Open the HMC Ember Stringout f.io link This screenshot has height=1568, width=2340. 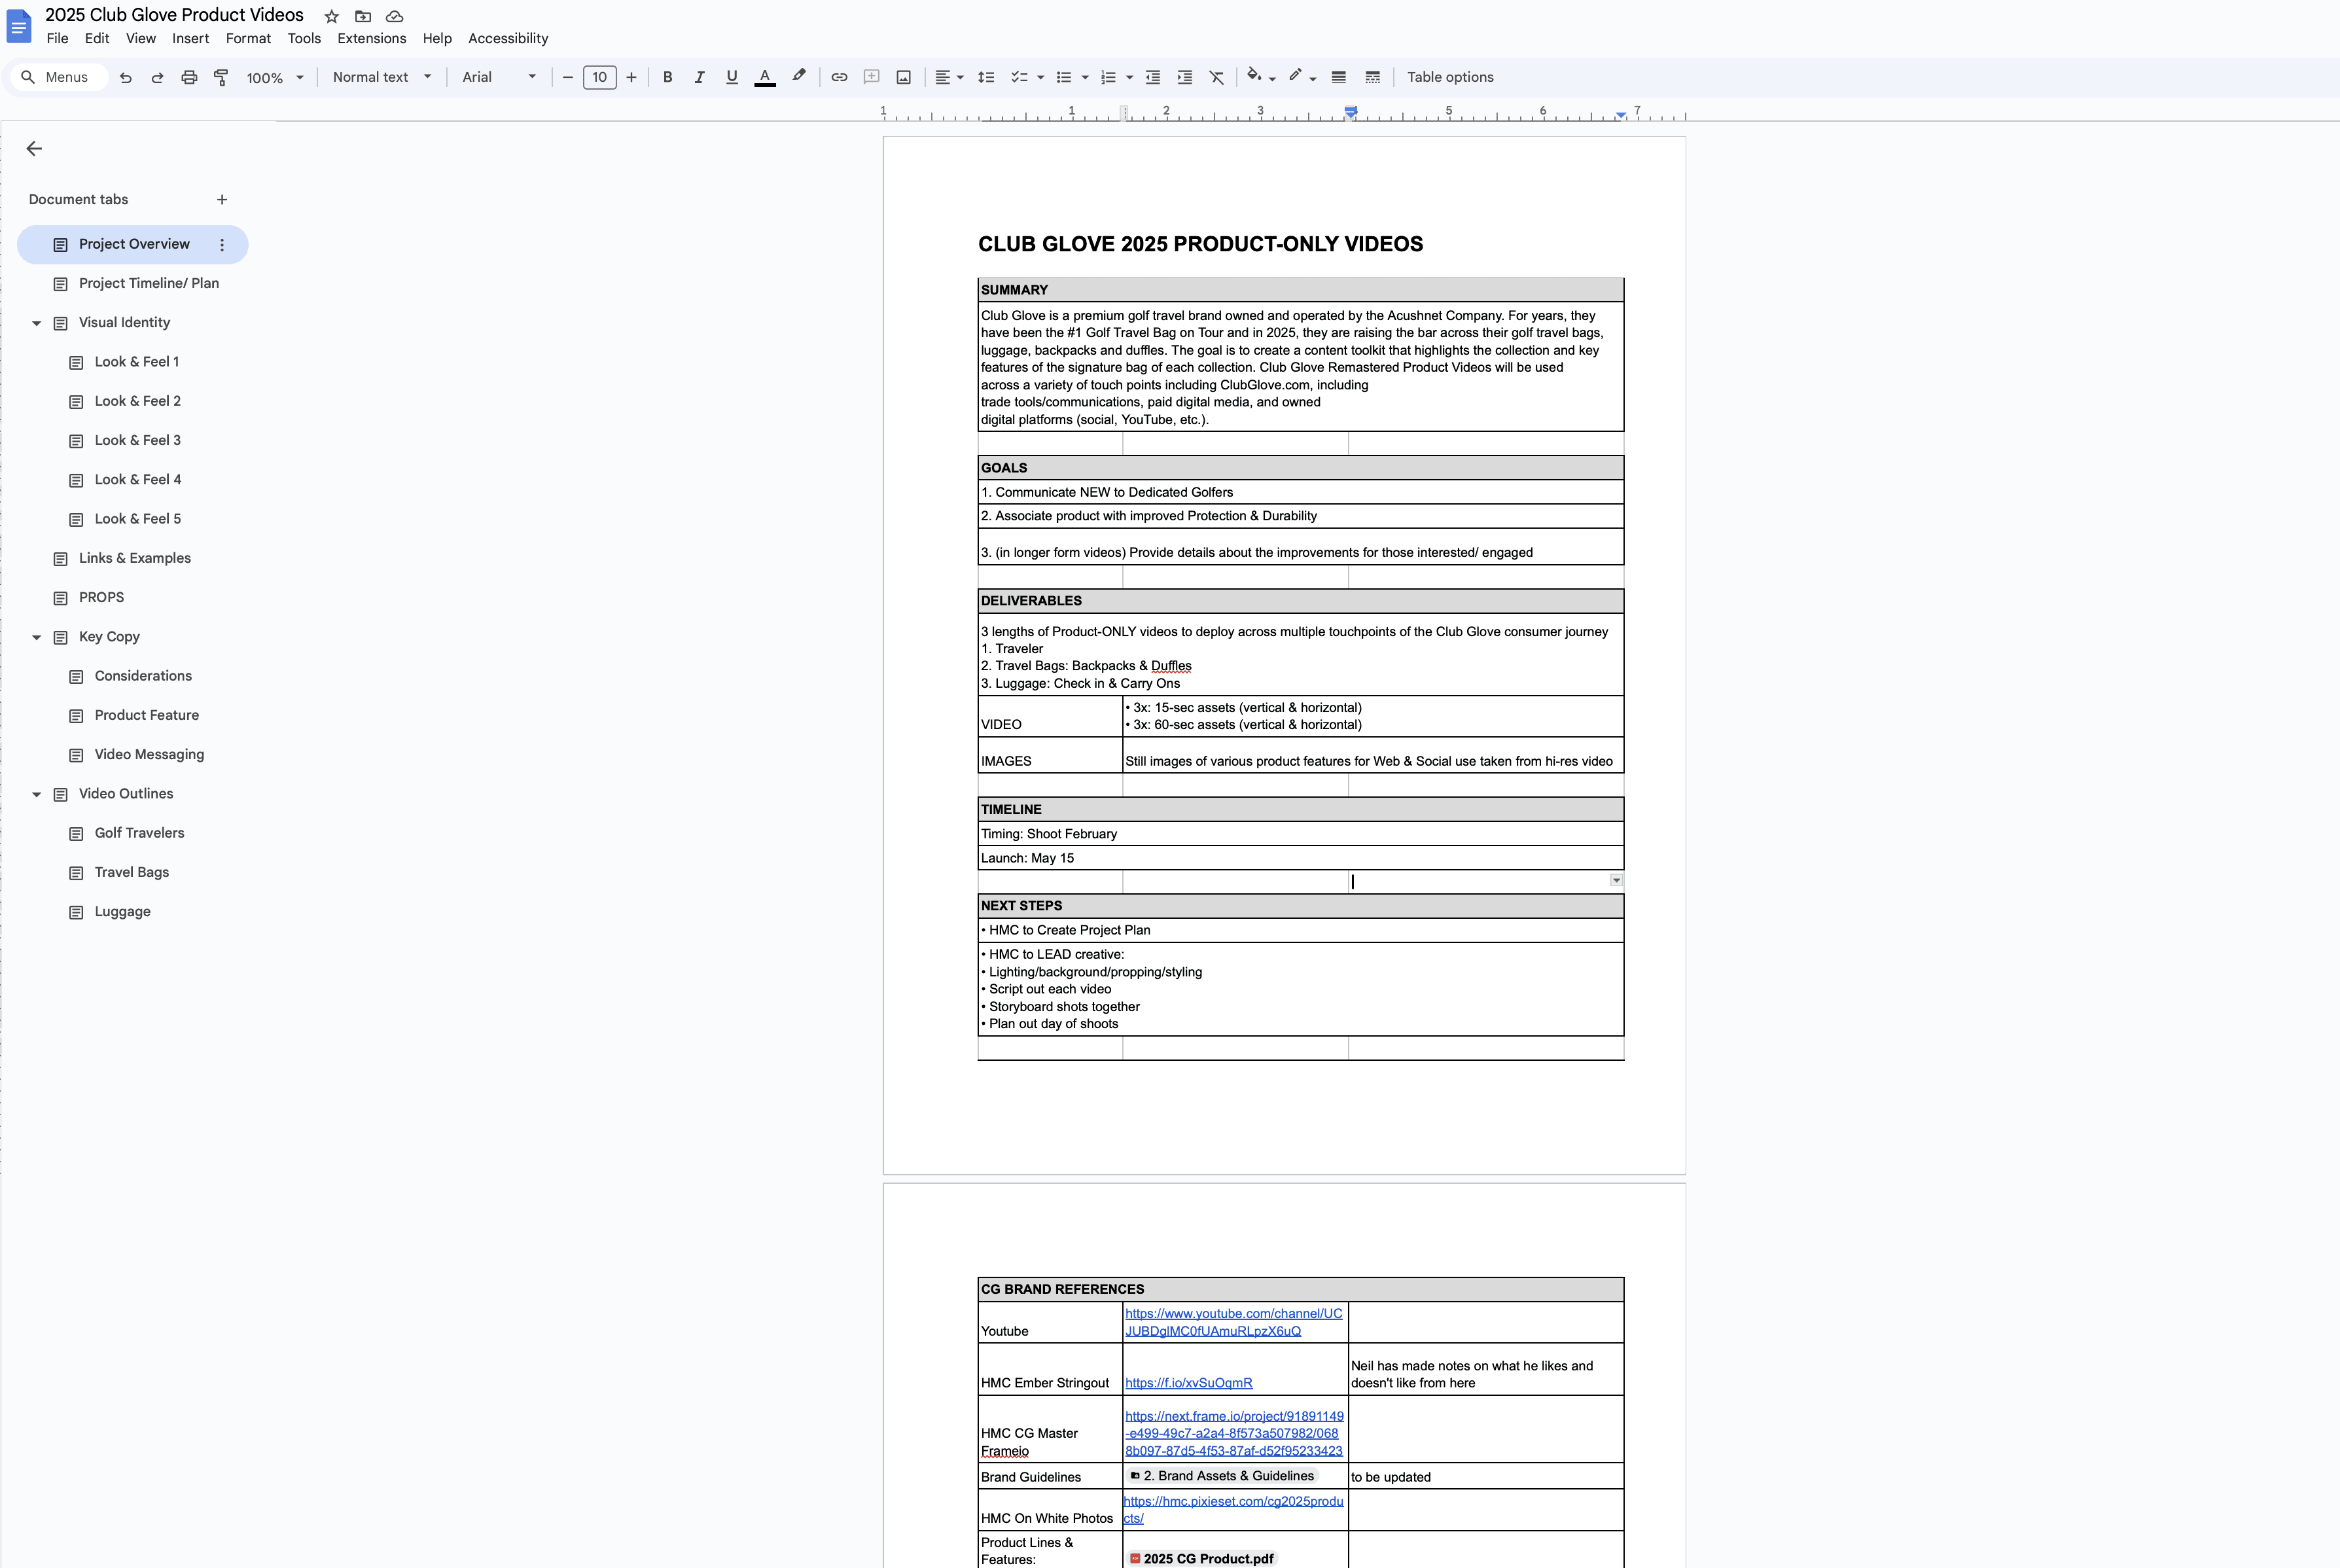click(1188, 1383)
